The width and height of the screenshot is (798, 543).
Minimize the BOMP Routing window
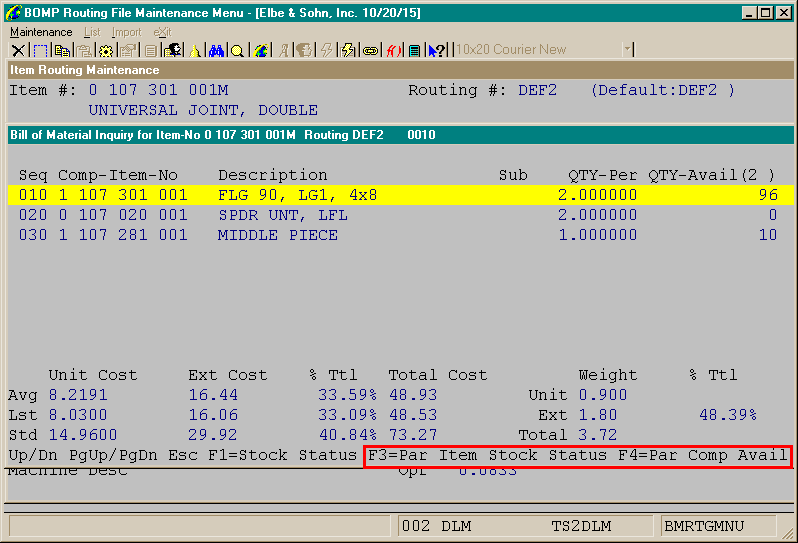pyautogui.click(x=748, y=13)
